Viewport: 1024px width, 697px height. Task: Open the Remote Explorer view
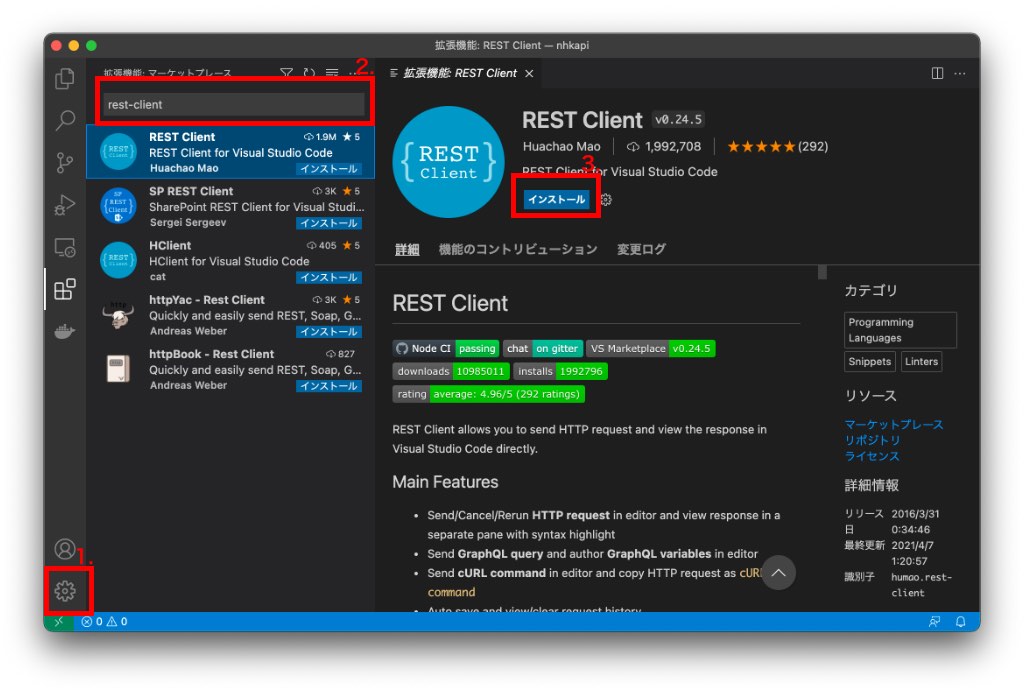coord(65,247)
